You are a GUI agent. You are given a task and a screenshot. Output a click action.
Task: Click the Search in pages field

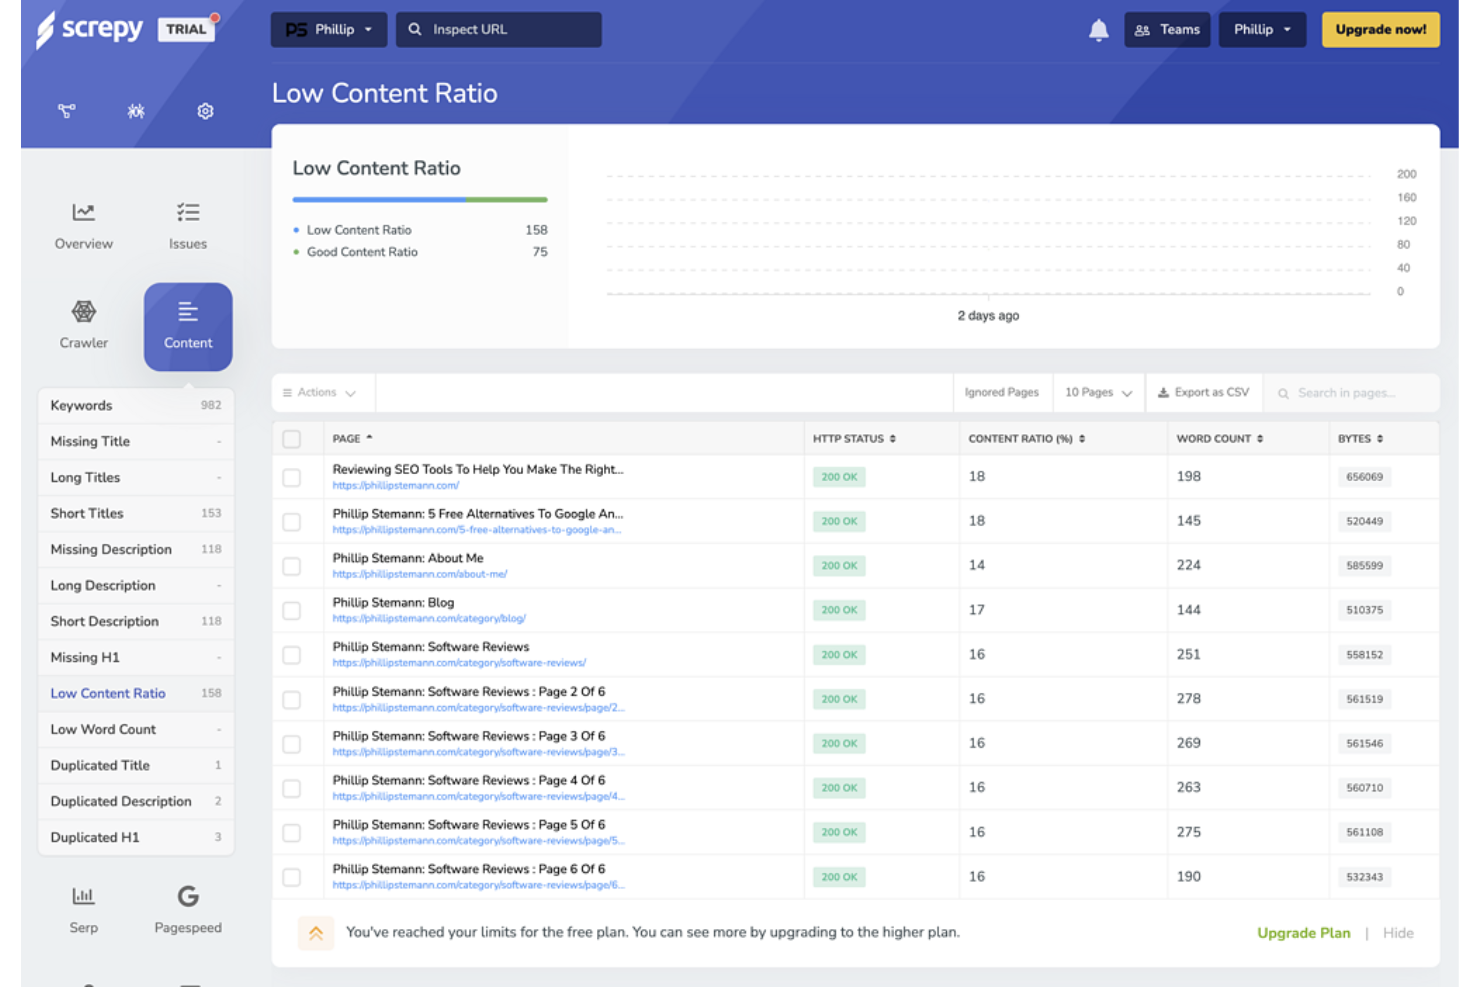click(x=1352, y=393)
